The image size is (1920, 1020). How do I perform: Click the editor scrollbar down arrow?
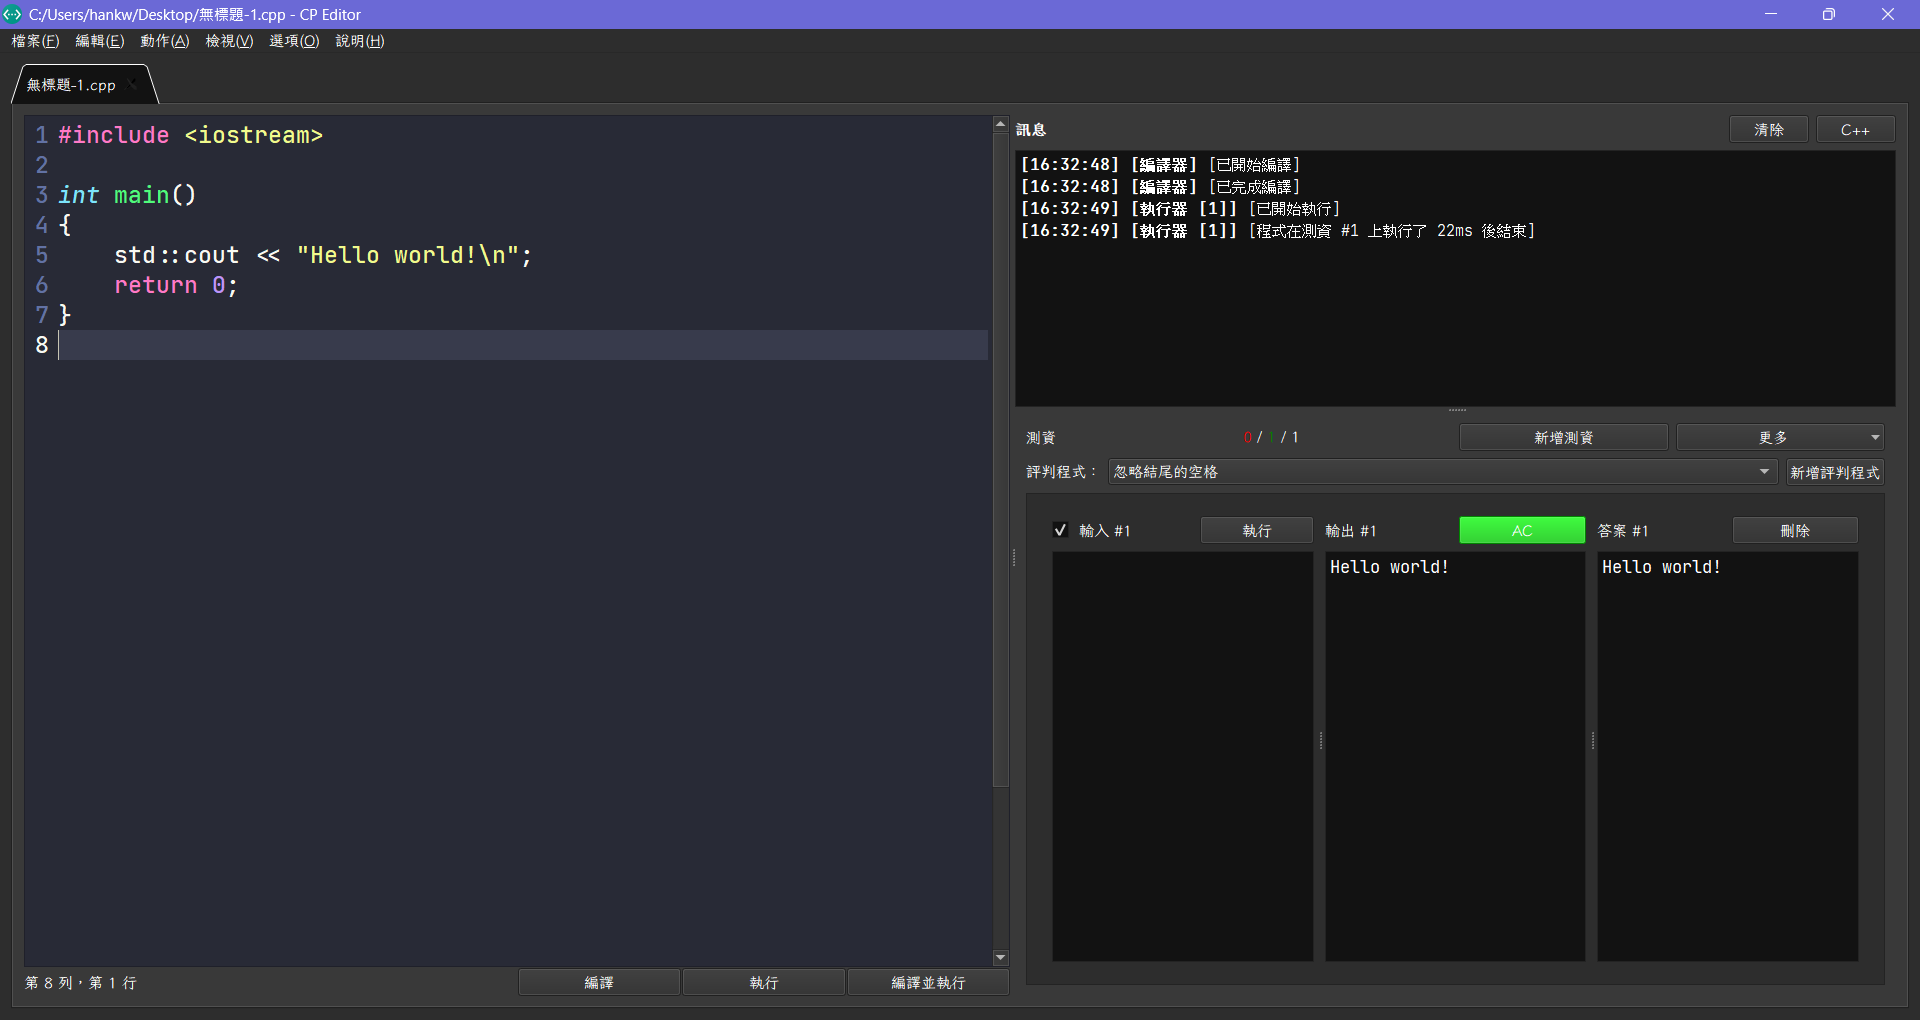click(x=1000, y=957)
